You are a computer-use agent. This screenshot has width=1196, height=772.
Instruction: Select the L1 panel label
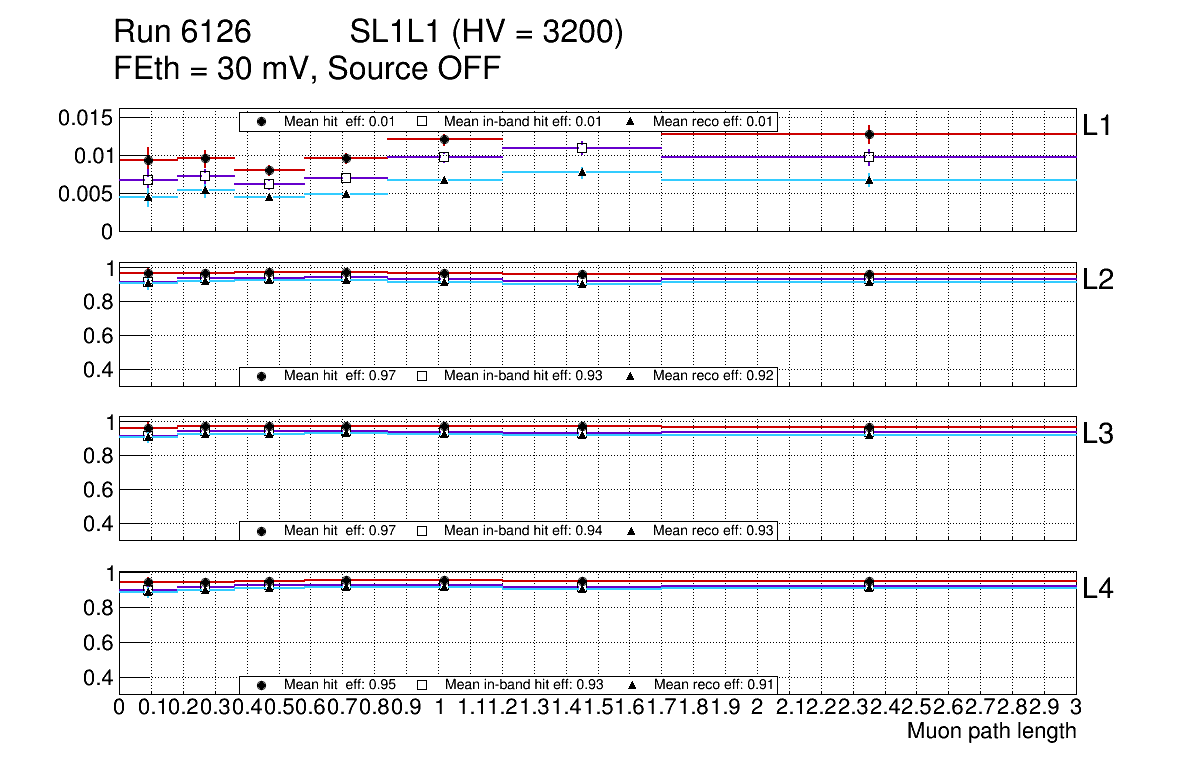[x=1098, y=125]
